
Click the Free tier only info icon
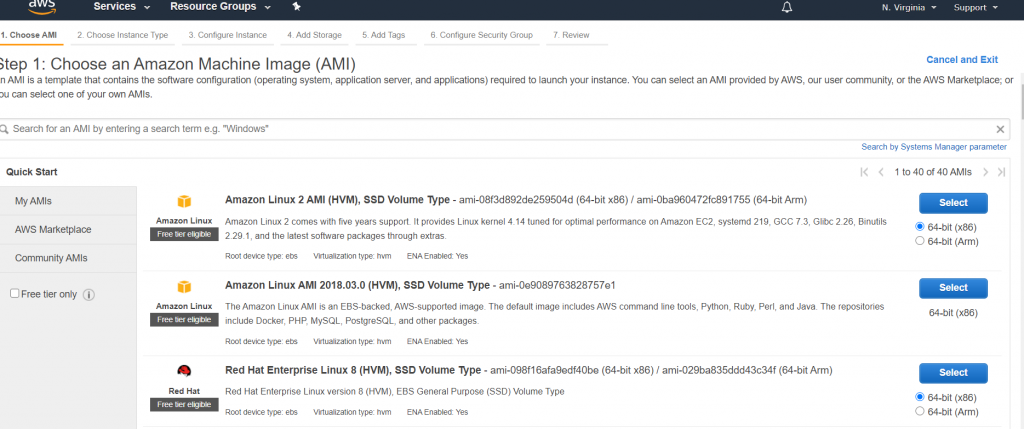point(89,294)
